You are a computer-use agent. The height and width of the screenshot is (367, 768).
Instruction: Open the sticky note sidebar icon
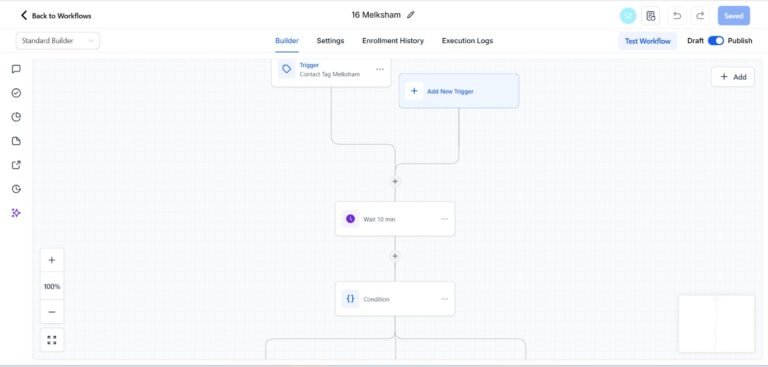(x=16, y=141)
